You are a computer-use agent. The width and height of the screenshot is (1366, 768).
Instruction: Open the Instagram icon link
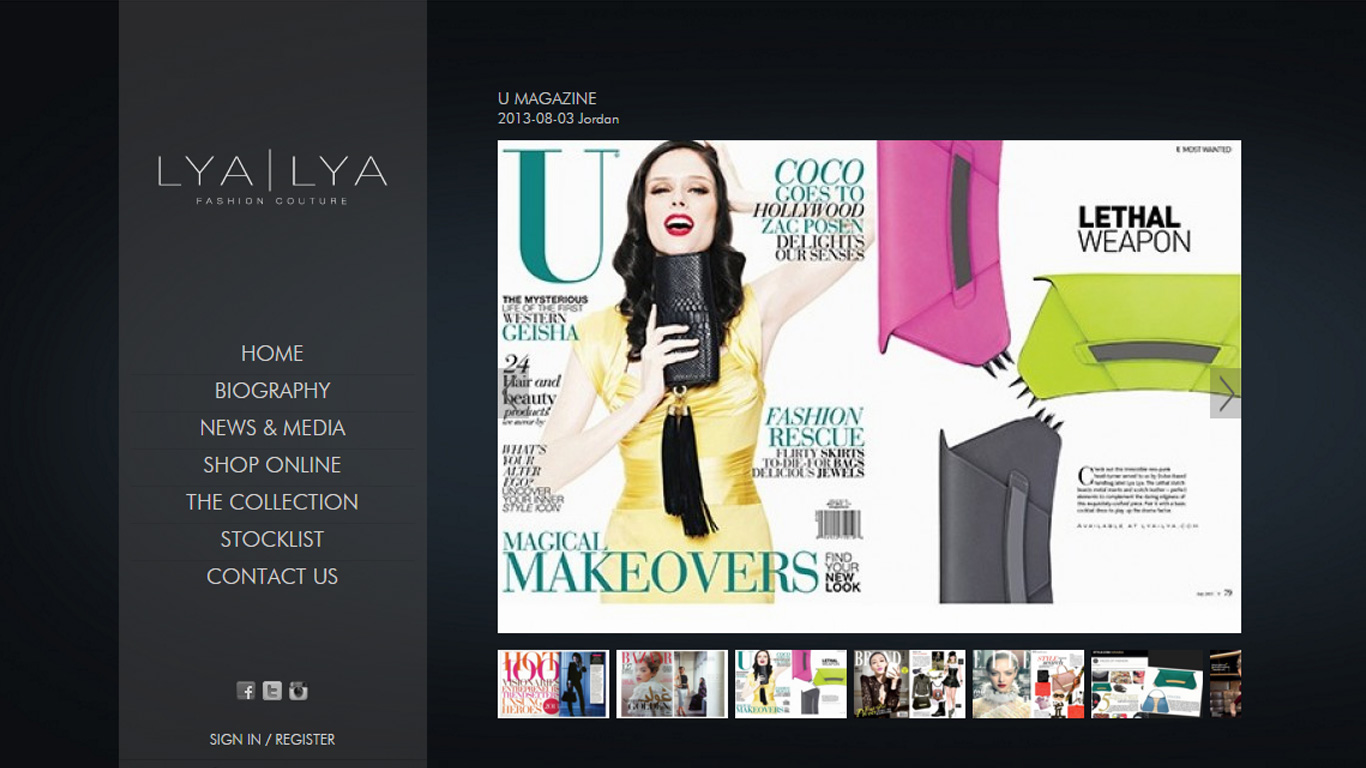[x=298, y=690]
